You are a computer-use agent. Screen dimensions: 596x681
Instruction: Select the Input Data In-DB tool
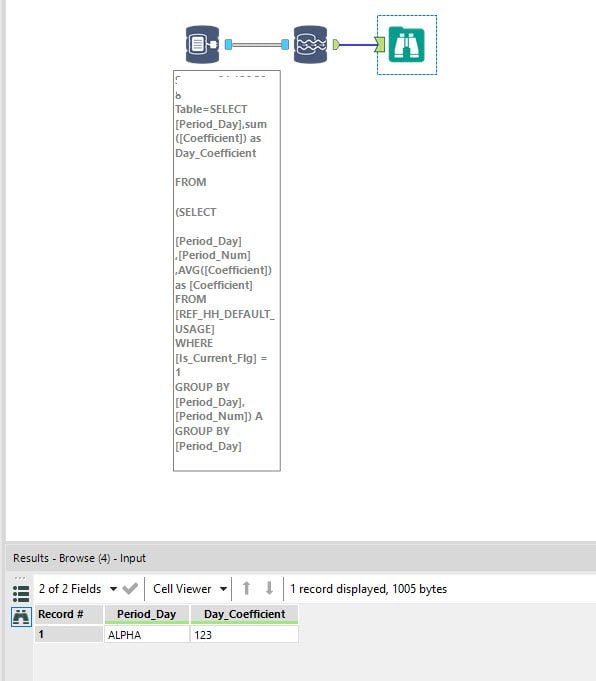click(202, 44)
